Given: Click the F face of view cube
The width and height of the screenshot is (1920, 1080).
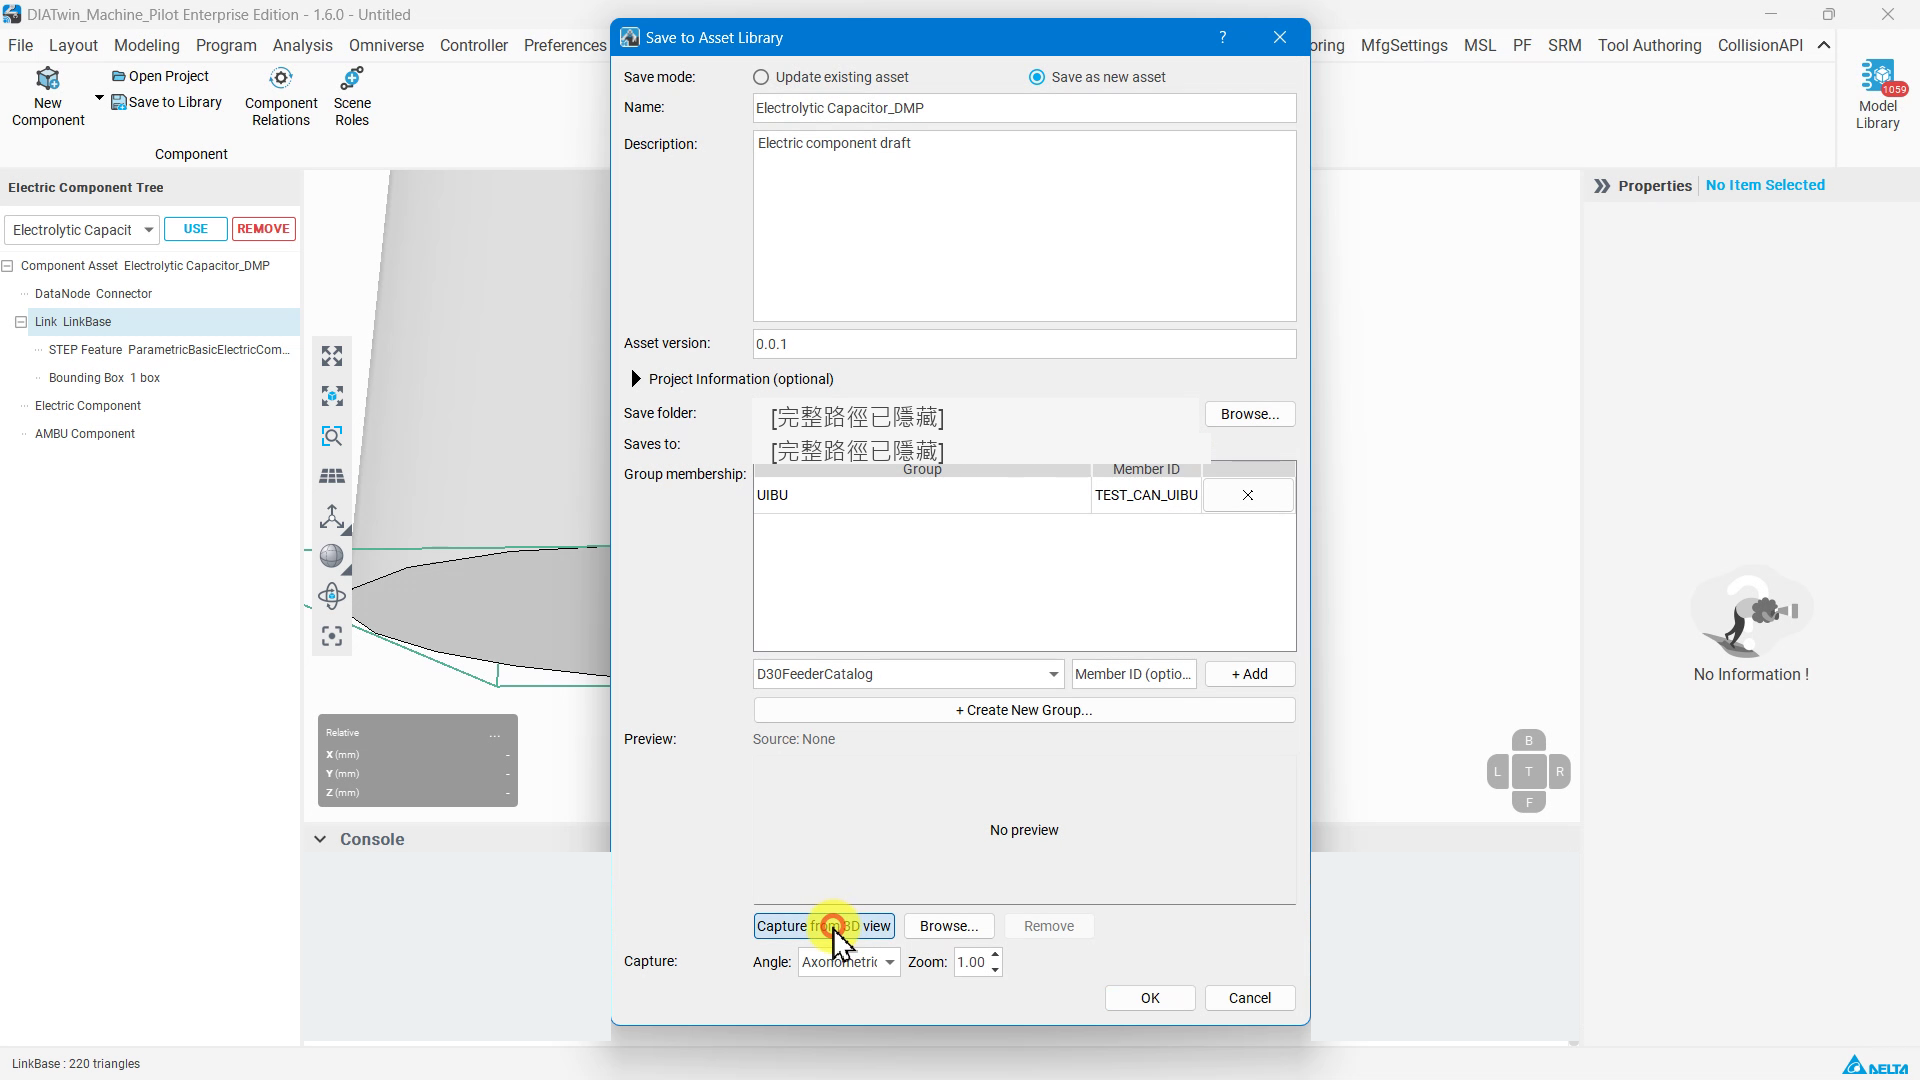Looking at the screenshot, I should click(1528, 802).
